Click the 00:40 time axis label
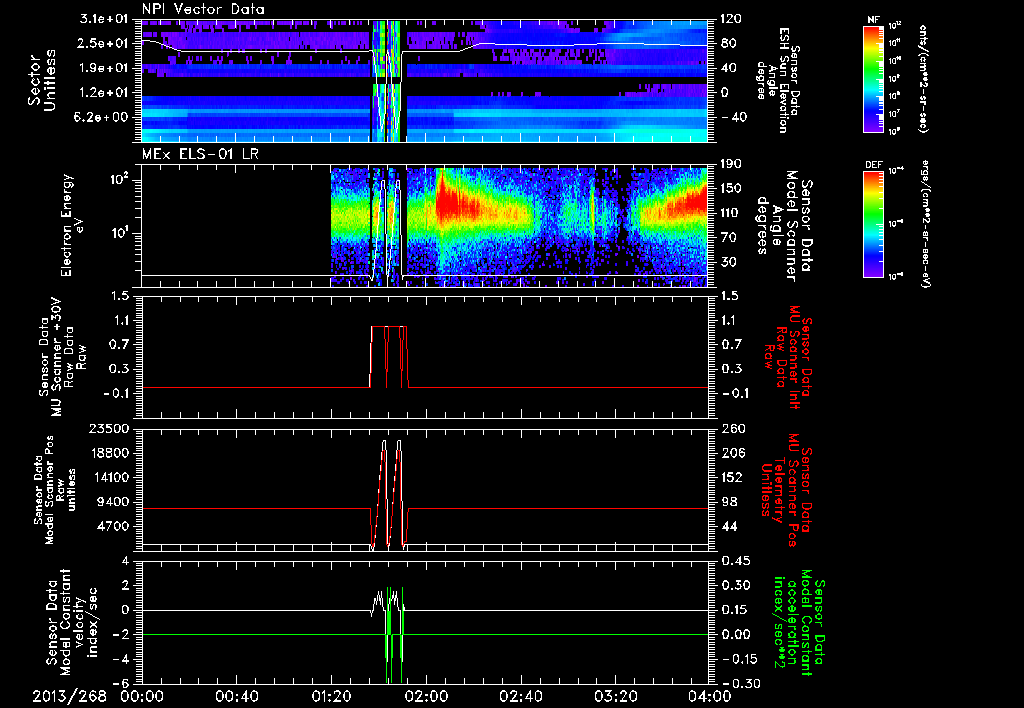Image resolution: width=1024 pixels, height=708 pixels. coord(236,696)
